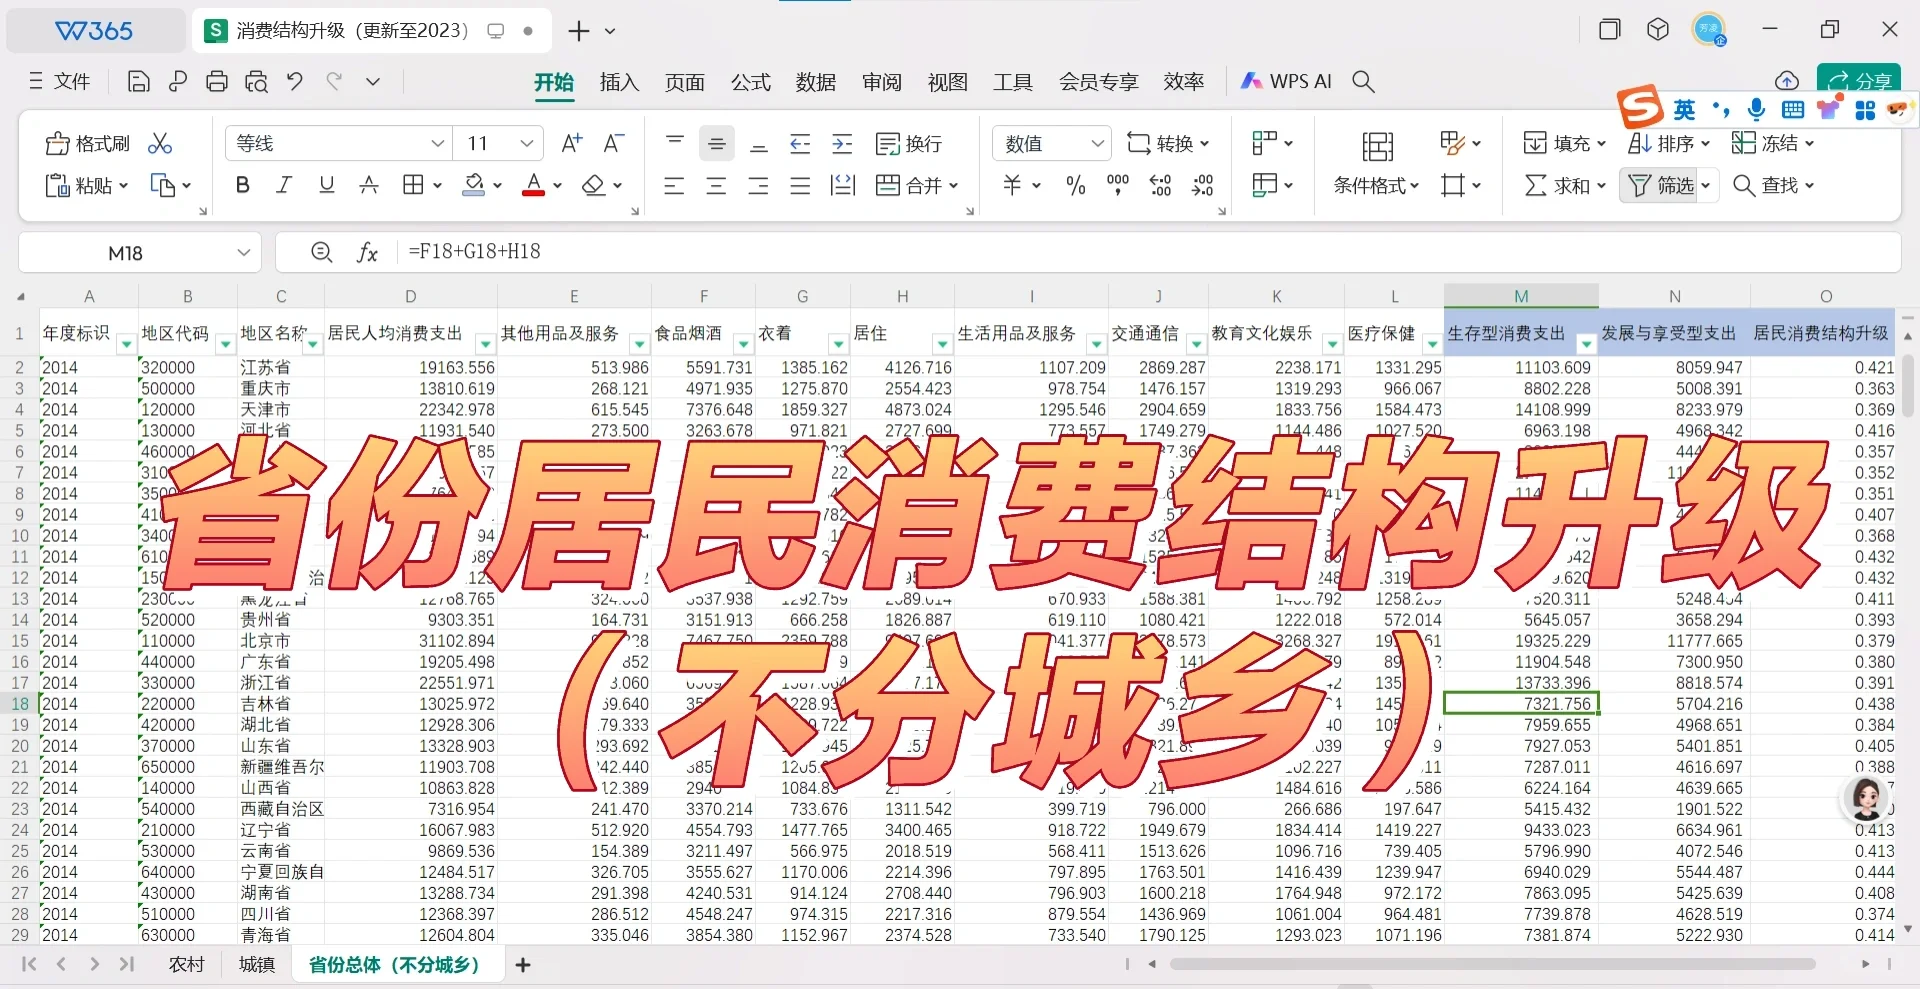
Task: Open the 视图 View tab
Action: coord(947,82)
